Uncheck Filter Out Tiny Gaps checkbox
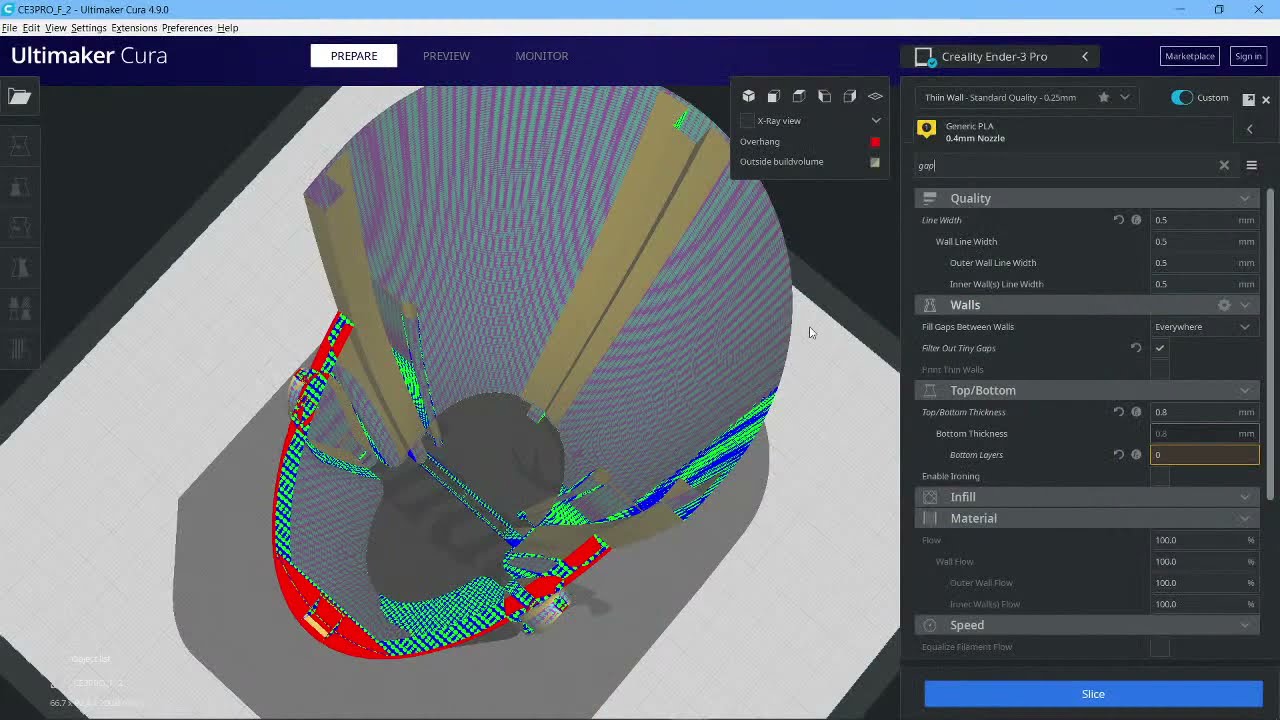Image resolution: width=1280 pixels, height=720 pixels. tap(1160, 348)
